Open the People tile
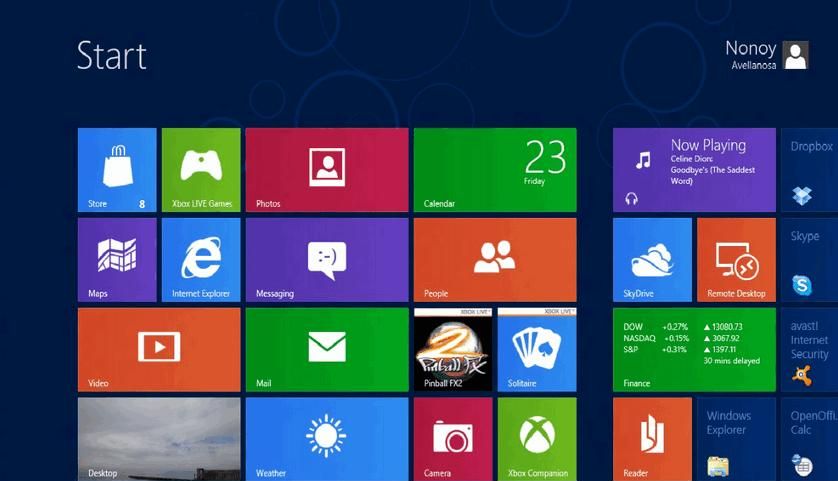This screenshot has height=481, width=838. click(x=495, y=260)
